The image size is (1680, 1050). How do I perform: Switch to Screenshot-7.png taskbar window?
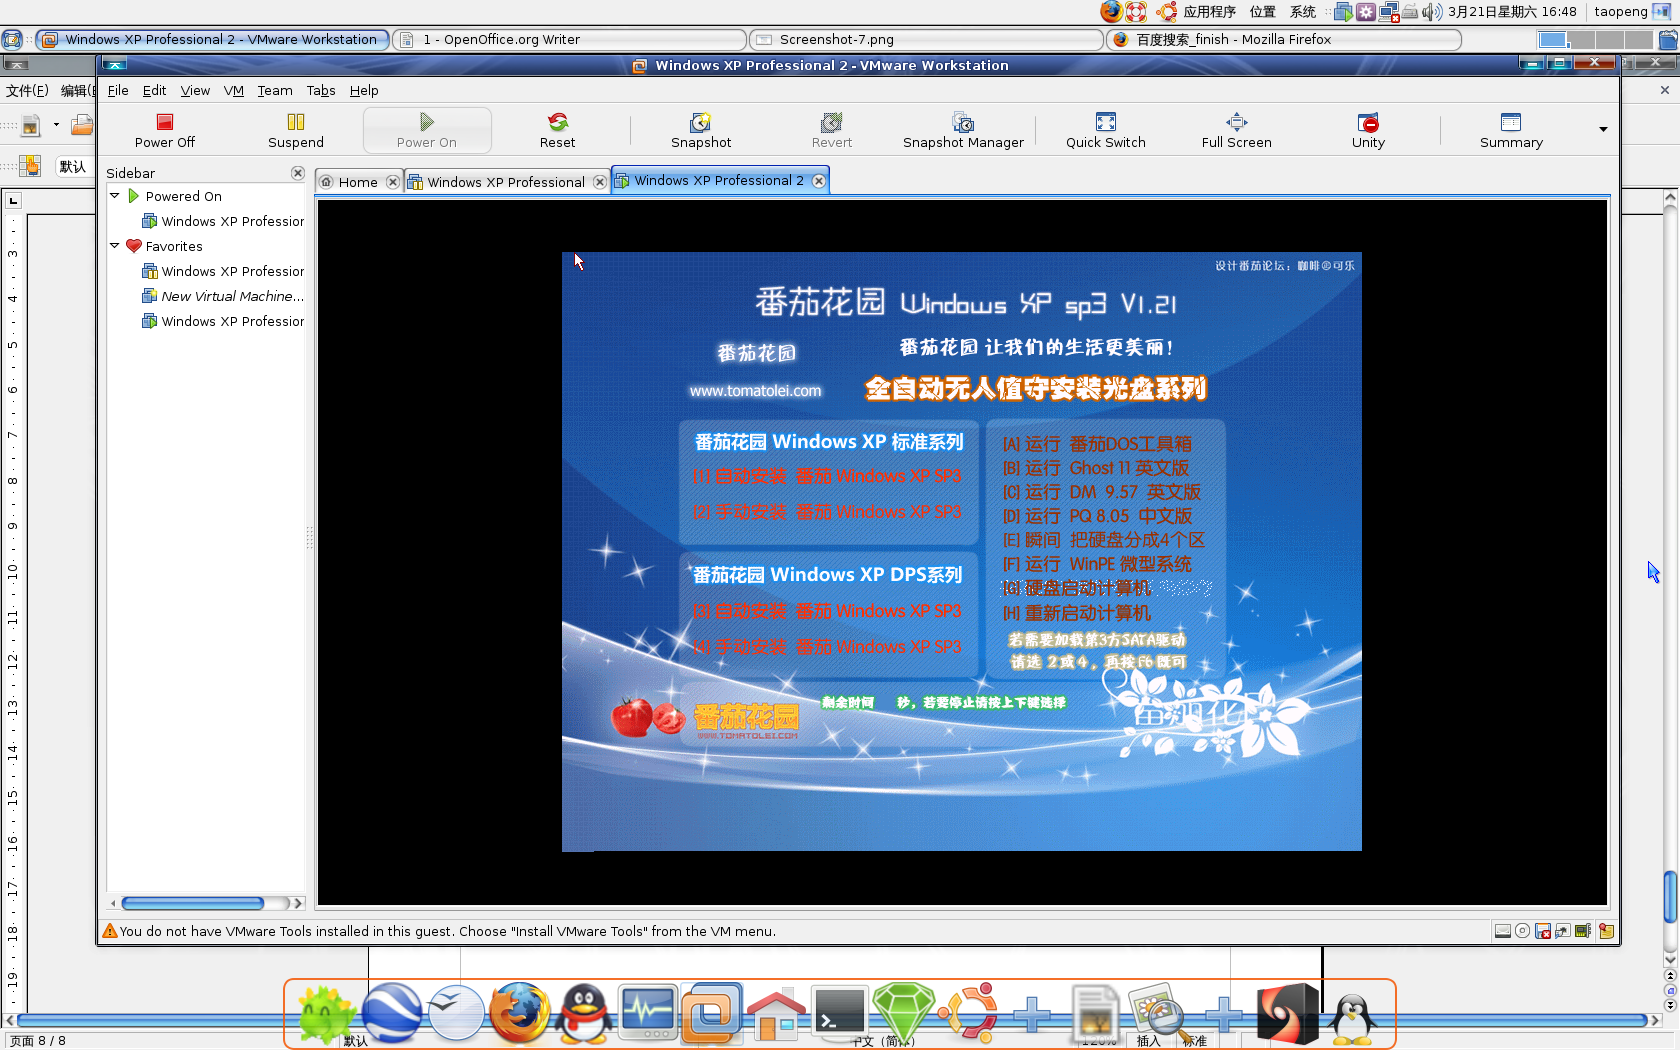click(926, 39)
